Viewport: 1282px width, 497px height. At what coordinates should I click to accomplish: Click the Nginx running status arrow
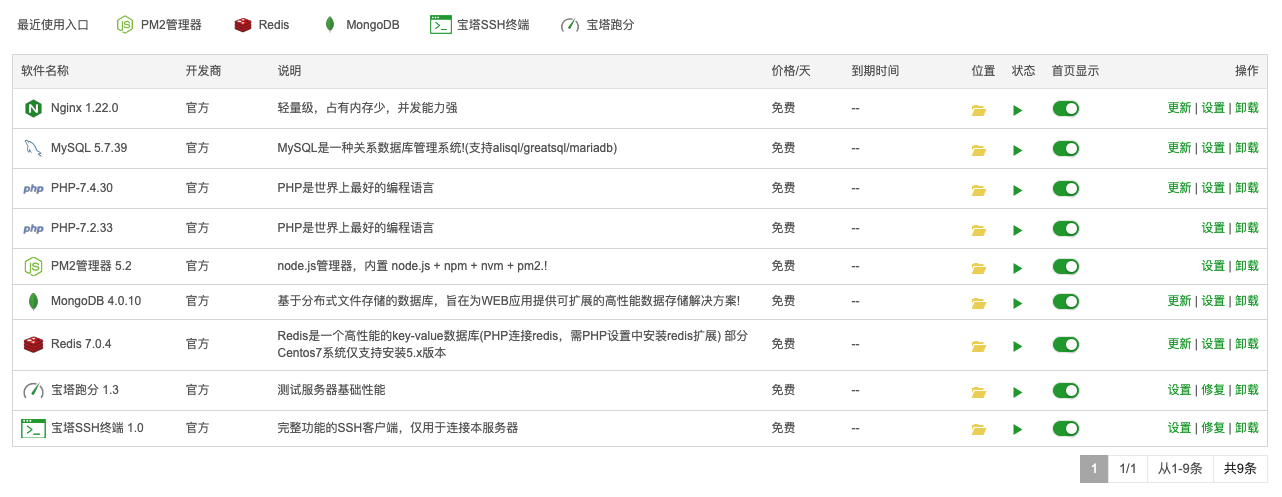[x=1017, y=110]
